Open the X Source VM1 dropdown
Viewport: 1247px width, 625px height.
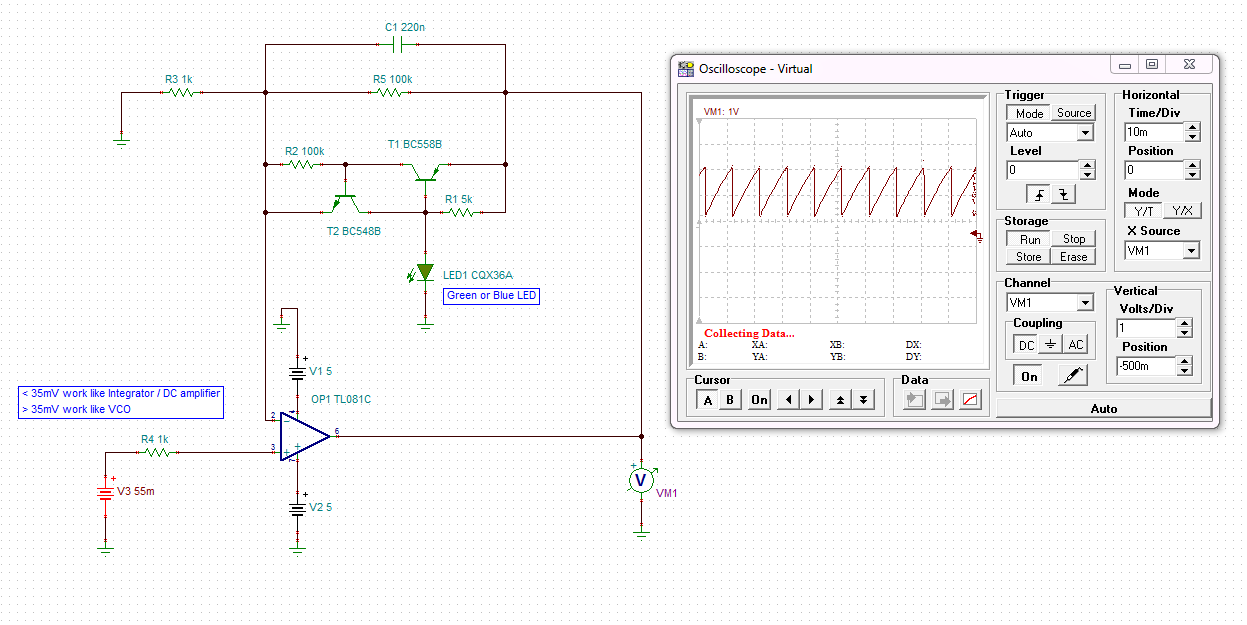[x=1190, y=251]
